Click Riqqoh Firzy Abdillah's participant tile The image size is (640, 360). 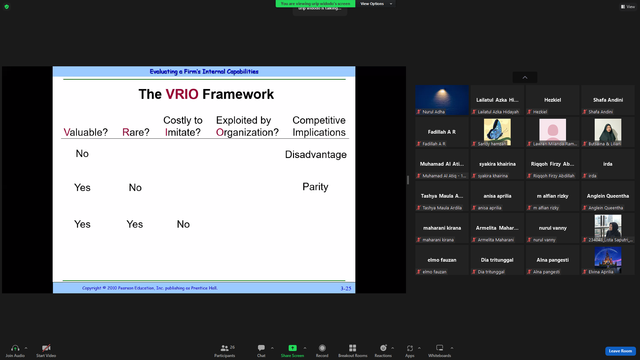552,164
